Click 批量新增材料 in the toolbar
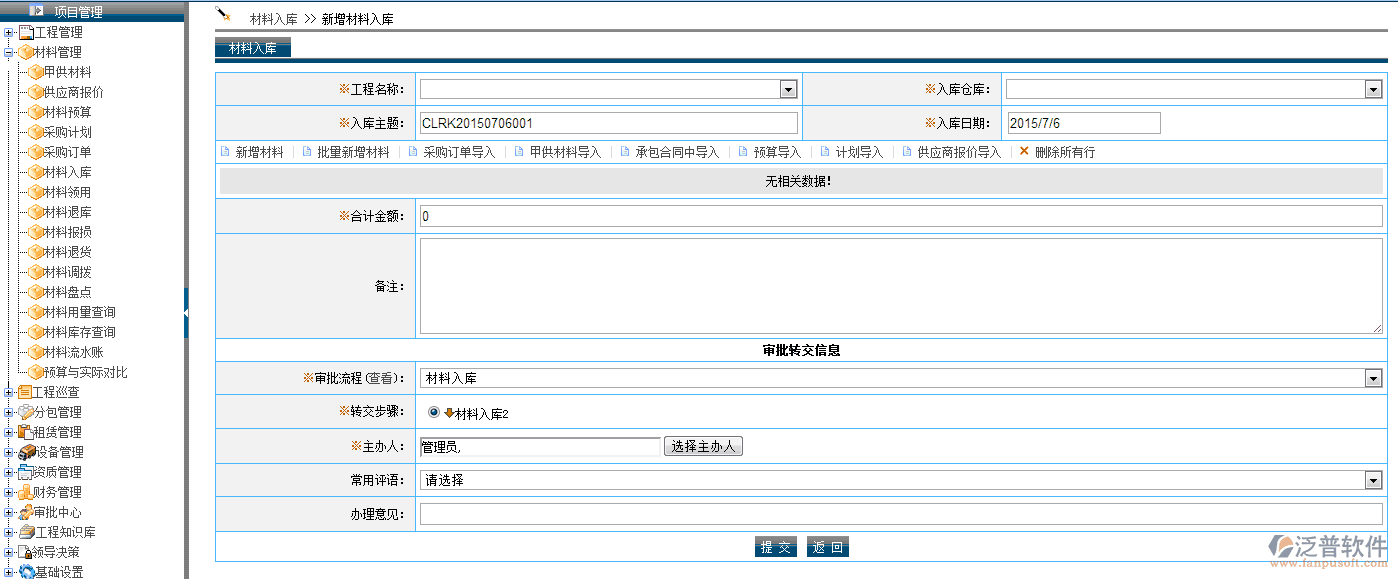The height and width of the screenshot is (579, 1398). pos(353,152)
